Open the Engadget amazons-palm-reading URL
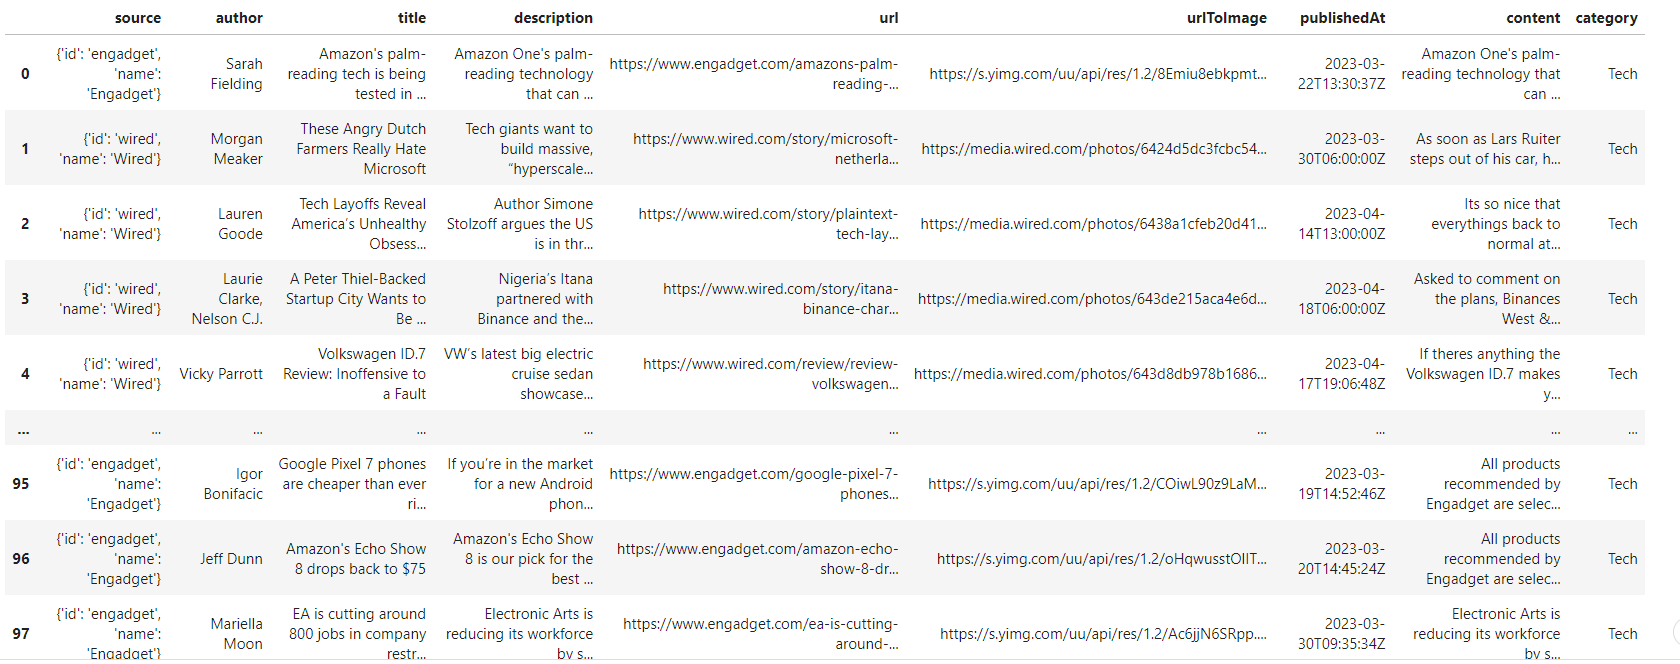This screenshot has width=1680, height=664. point(754,74)
